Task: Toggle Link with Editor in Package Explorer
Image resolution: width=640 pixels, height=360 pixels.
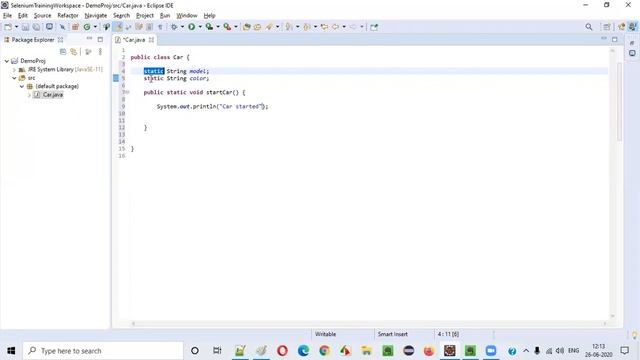Action: click(73, 52)
